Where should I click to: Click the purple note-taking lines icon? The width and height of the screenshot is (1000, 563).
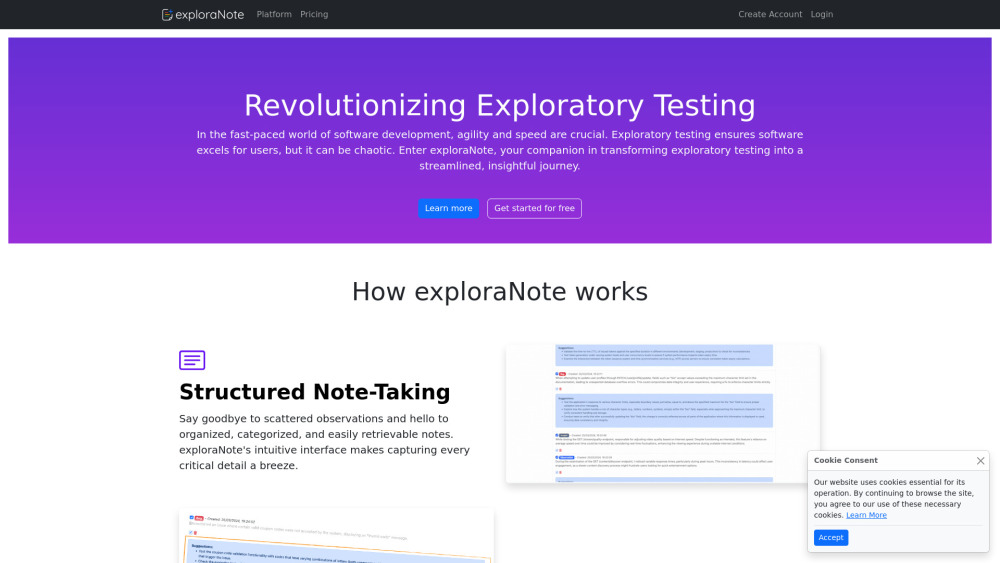coord(192,360)
